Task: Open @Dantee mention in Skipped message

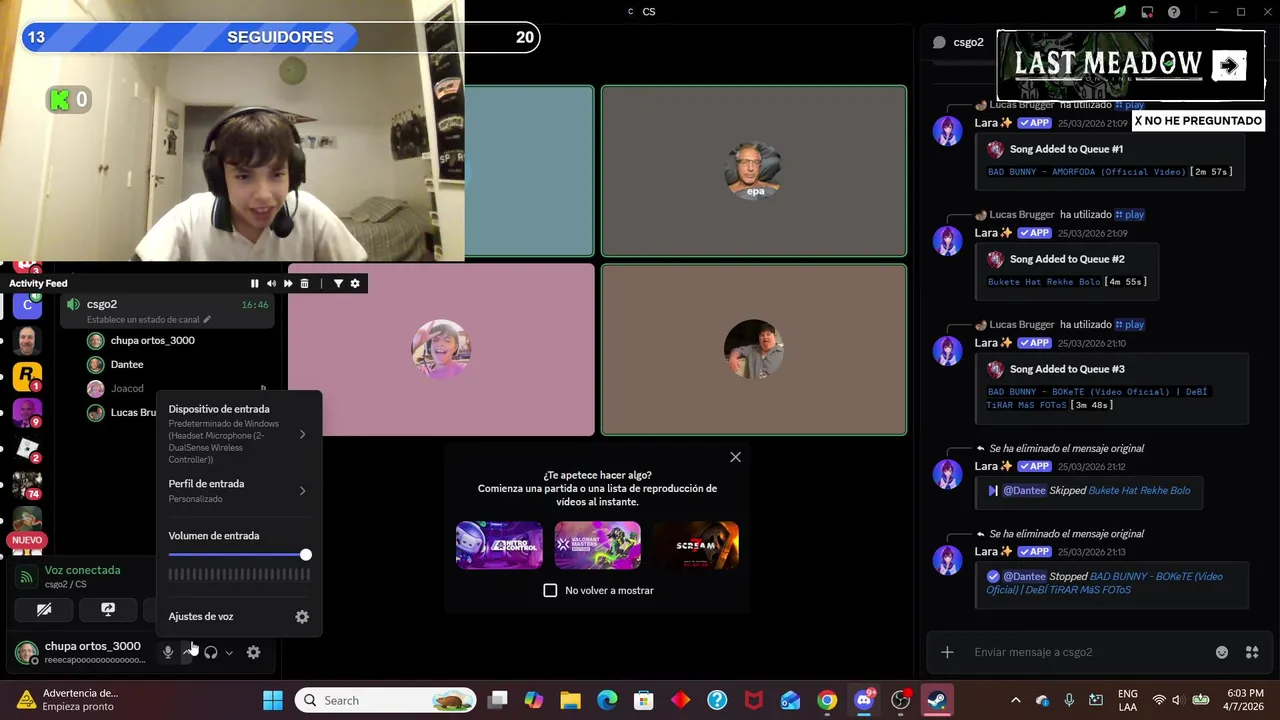Action: click(1024, 491)
